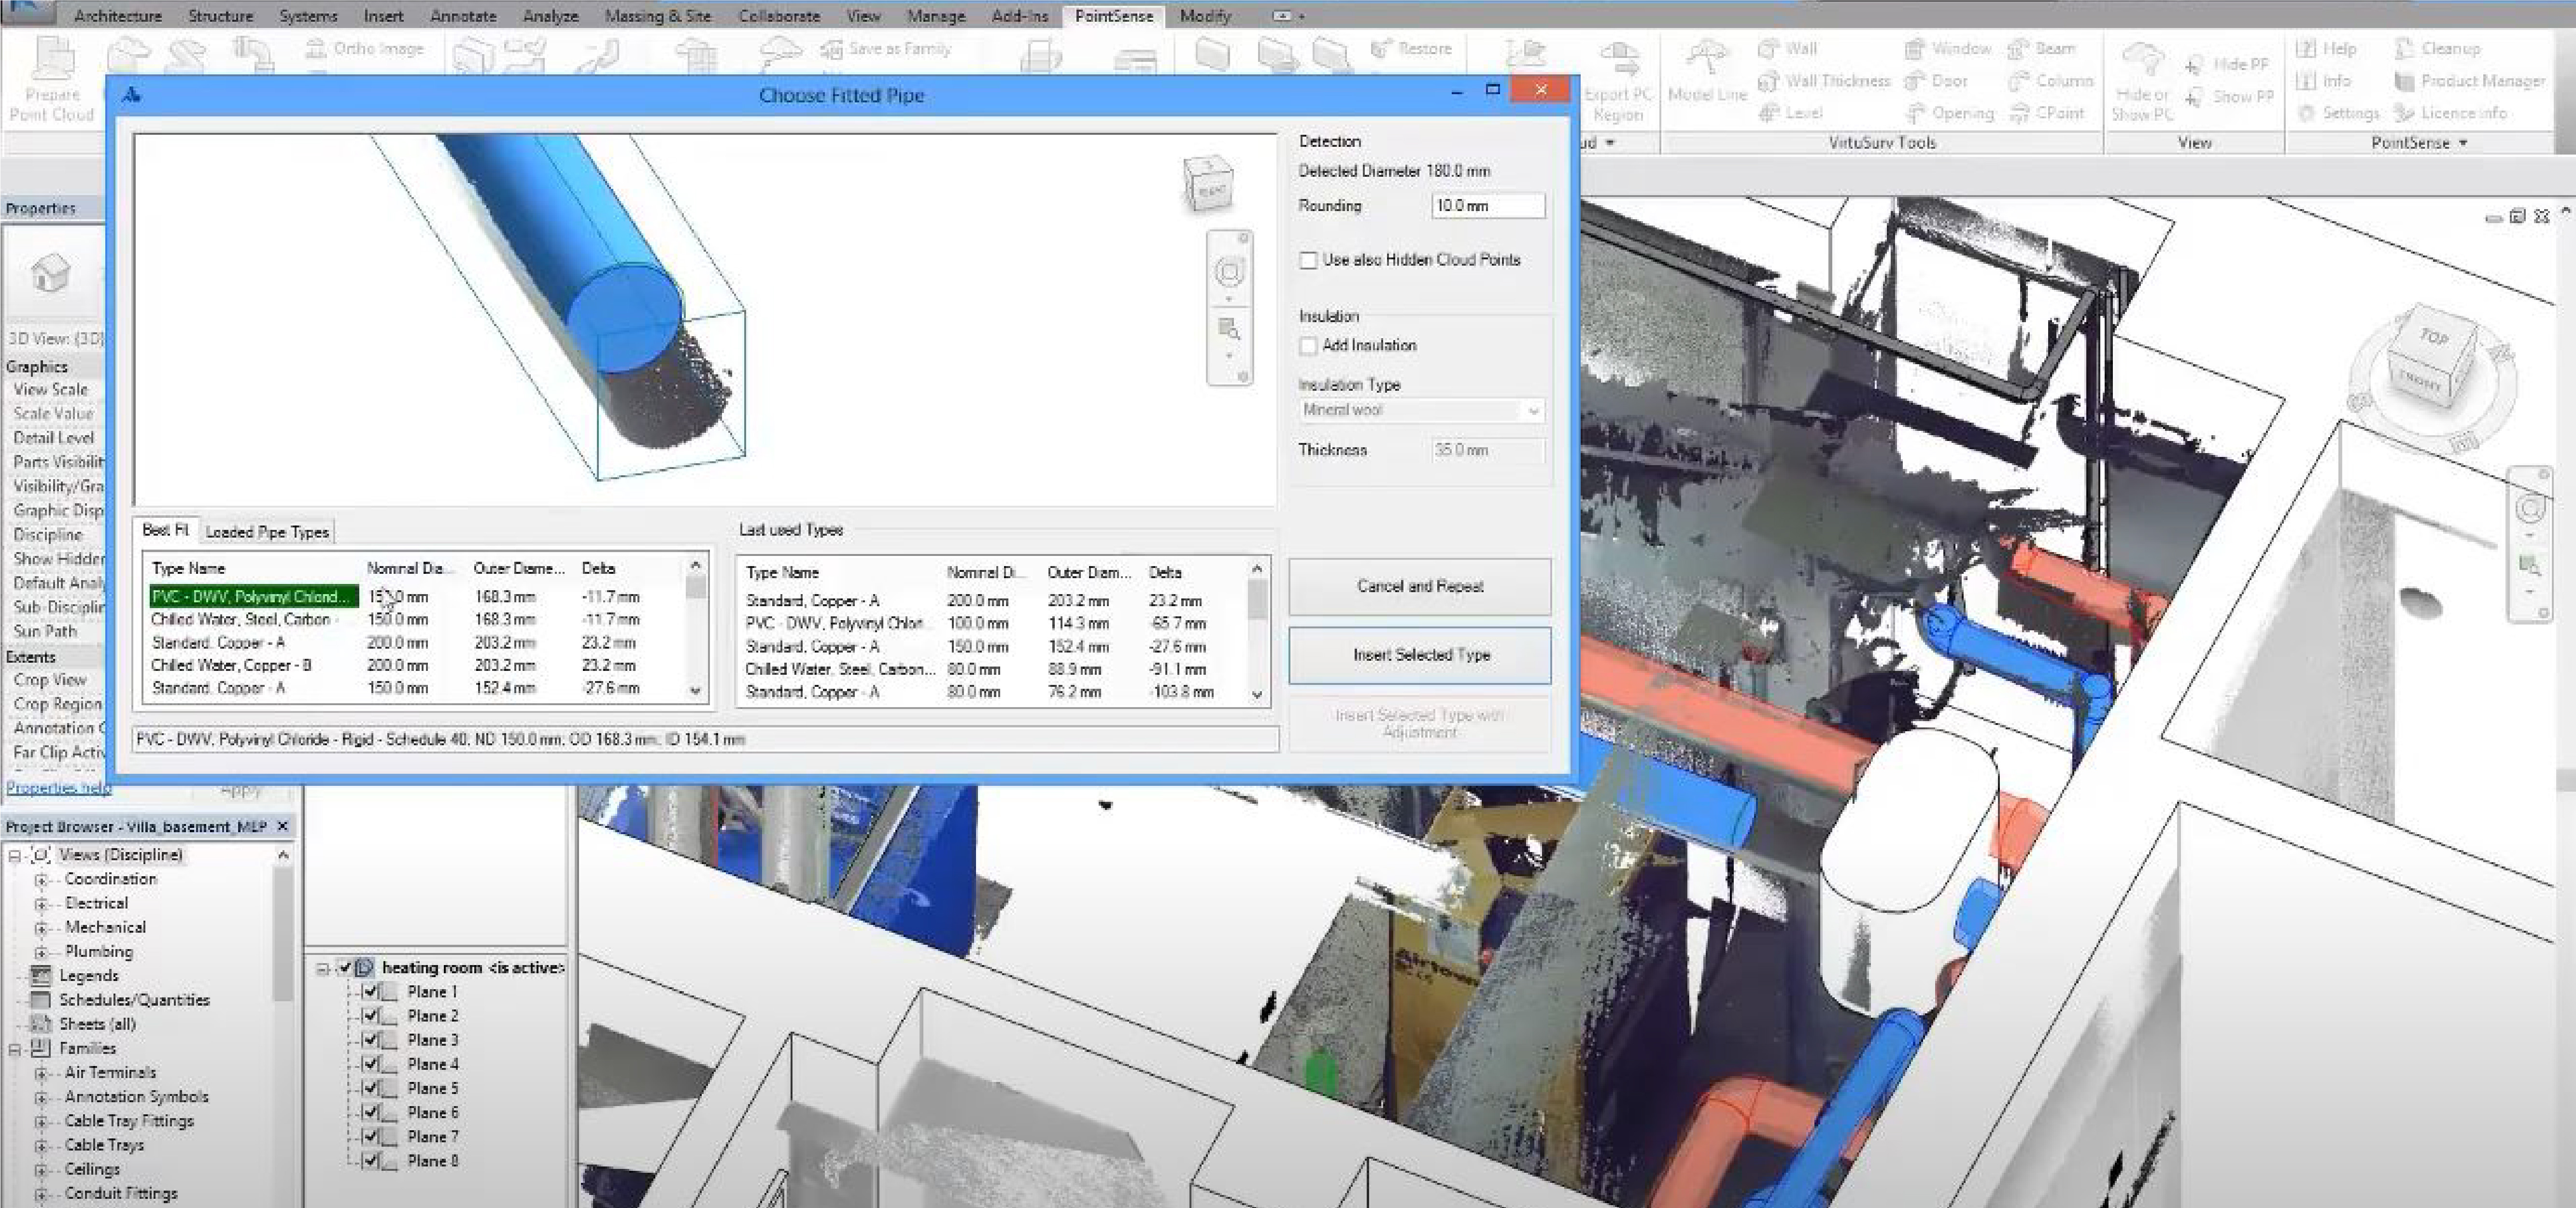Select the Window tool in VirtuSurv Tools
The image size is (2576, 1208).
pyautogui.click(x=1948, y=48)
